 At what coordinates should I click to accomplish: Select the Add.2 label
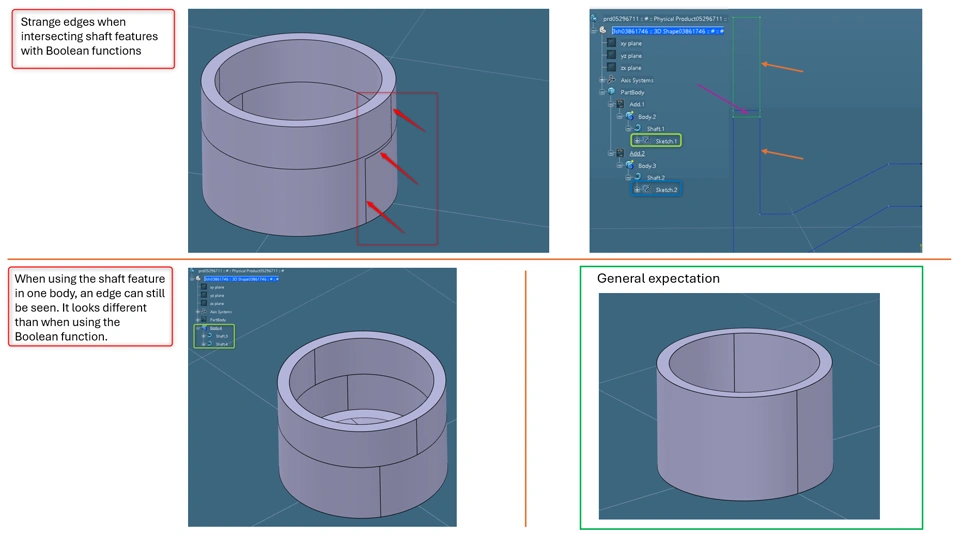point(637,153)
